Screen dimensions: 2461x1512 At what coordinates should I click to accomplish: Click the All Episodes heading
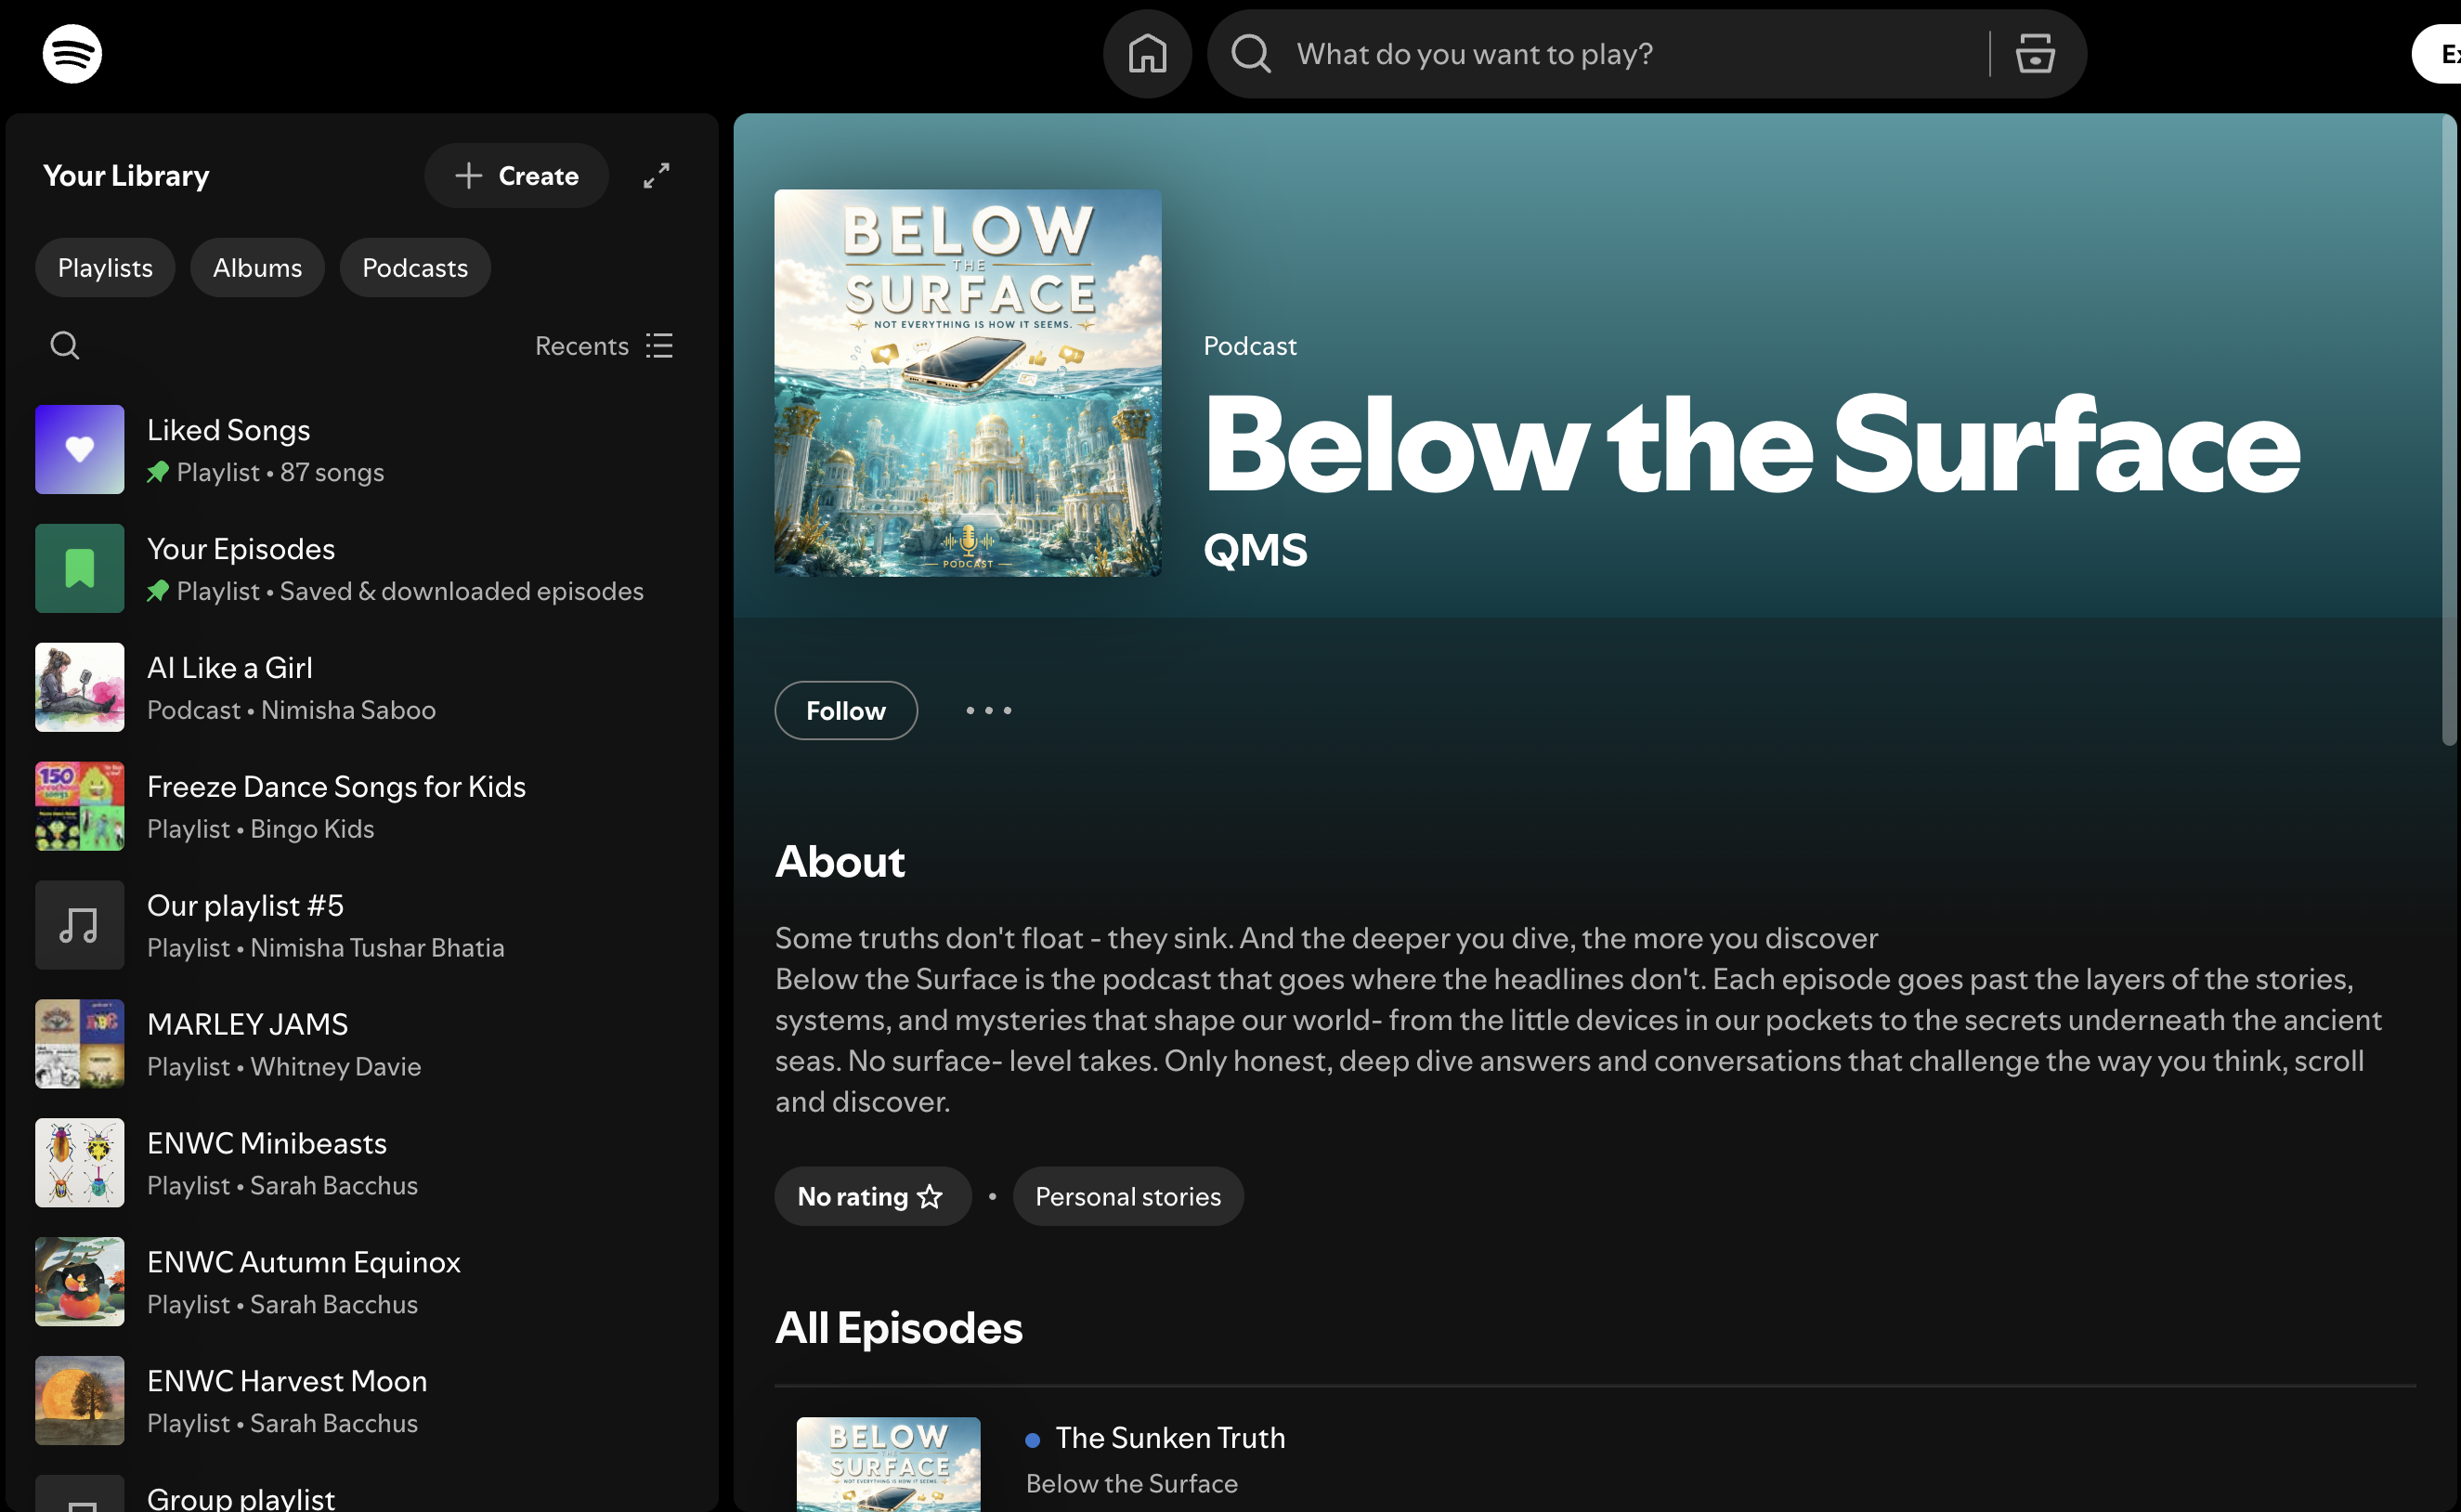pos(899,1330)
